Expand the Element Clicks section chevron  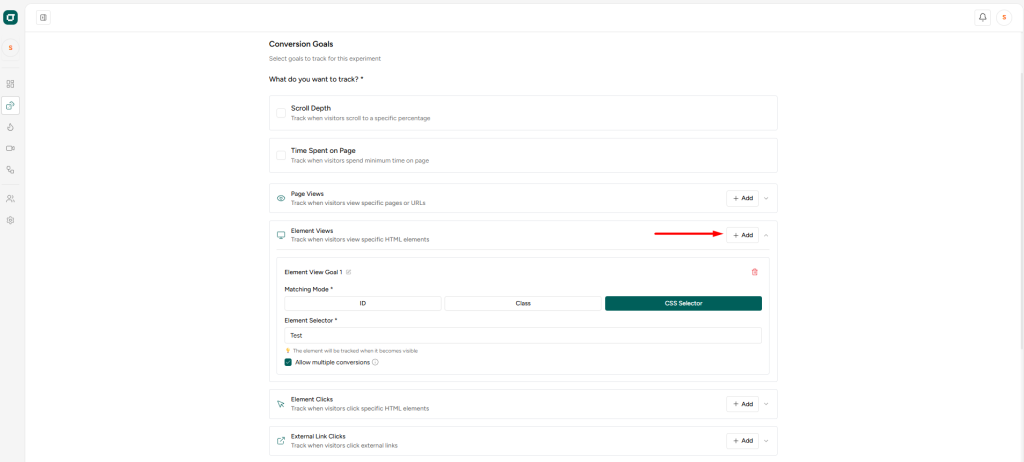766,404
